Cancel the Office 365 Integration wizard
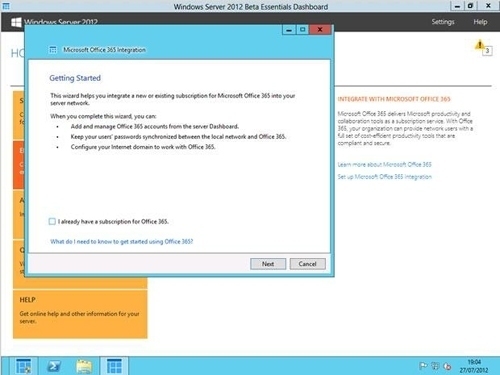500x375 pixels. tap(307, 264)
